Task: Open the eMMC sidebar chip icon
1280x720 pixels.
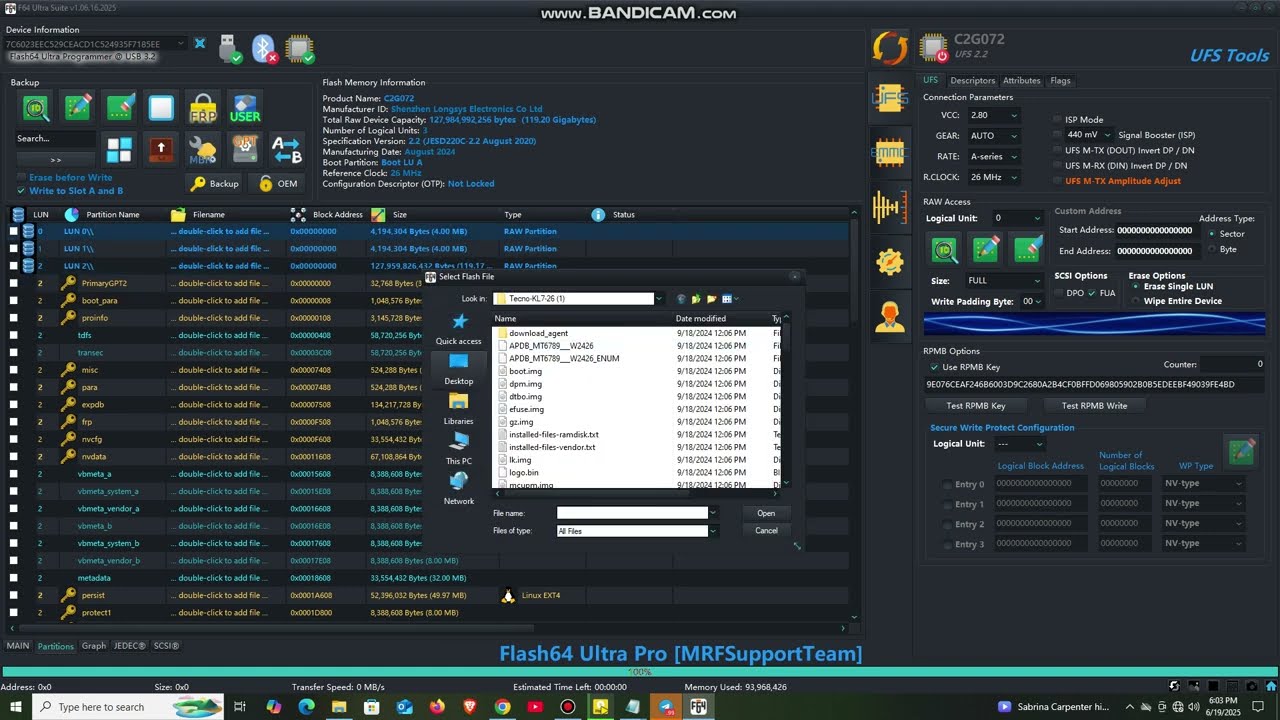Action: (889, 152)
